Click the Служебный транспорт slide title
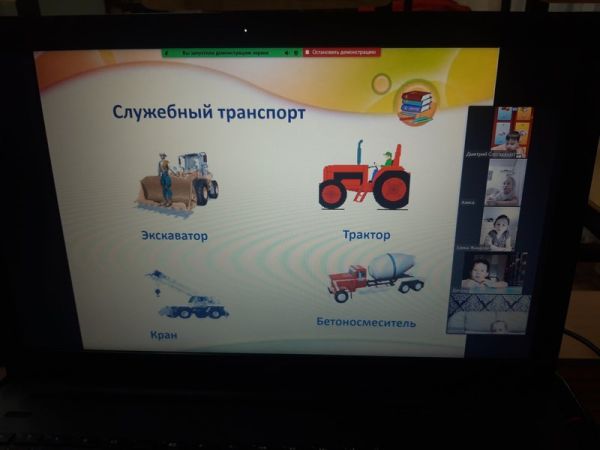 (x=209, y=113)
